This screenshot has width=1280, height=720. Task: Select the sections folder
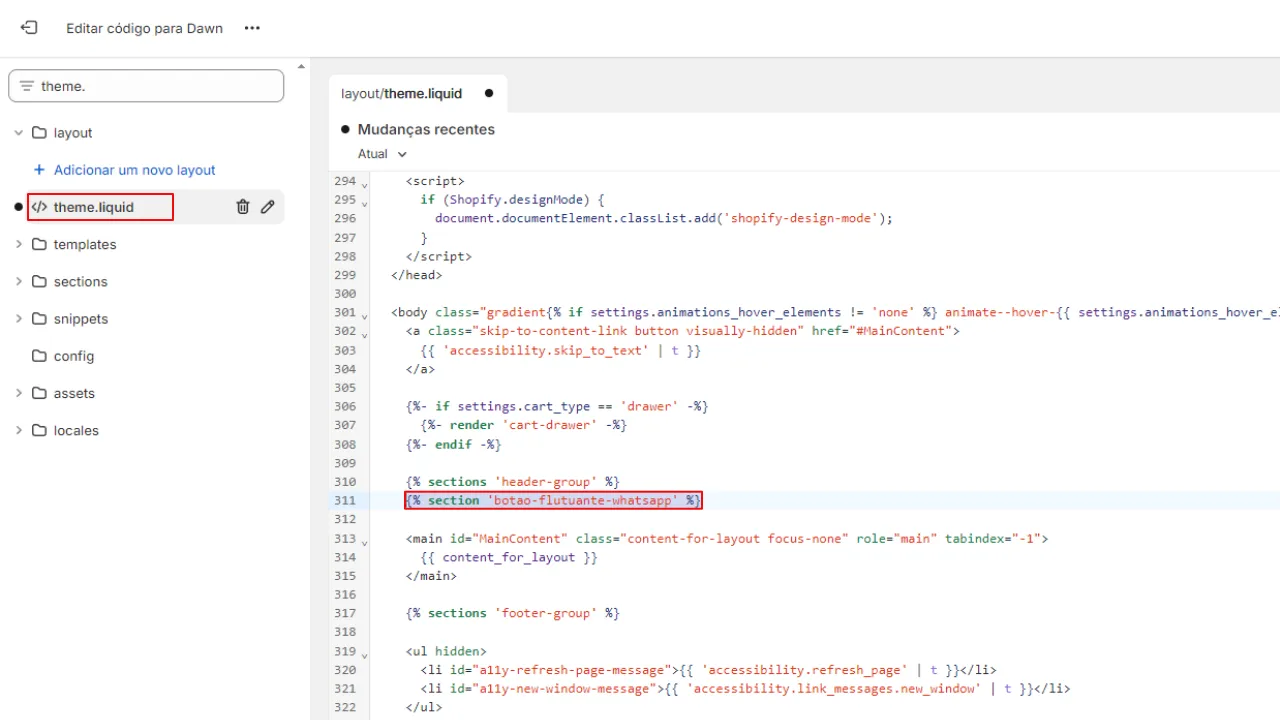pyautogui.click(x=80, y=282)
